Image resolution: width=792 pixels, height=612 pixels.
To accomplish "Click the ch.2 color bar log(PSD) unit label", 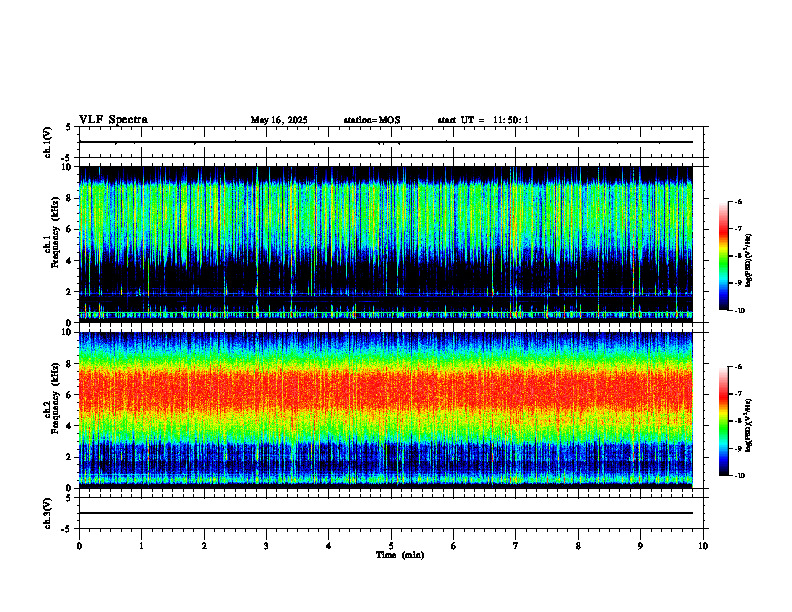I will (x=749, y=426).
